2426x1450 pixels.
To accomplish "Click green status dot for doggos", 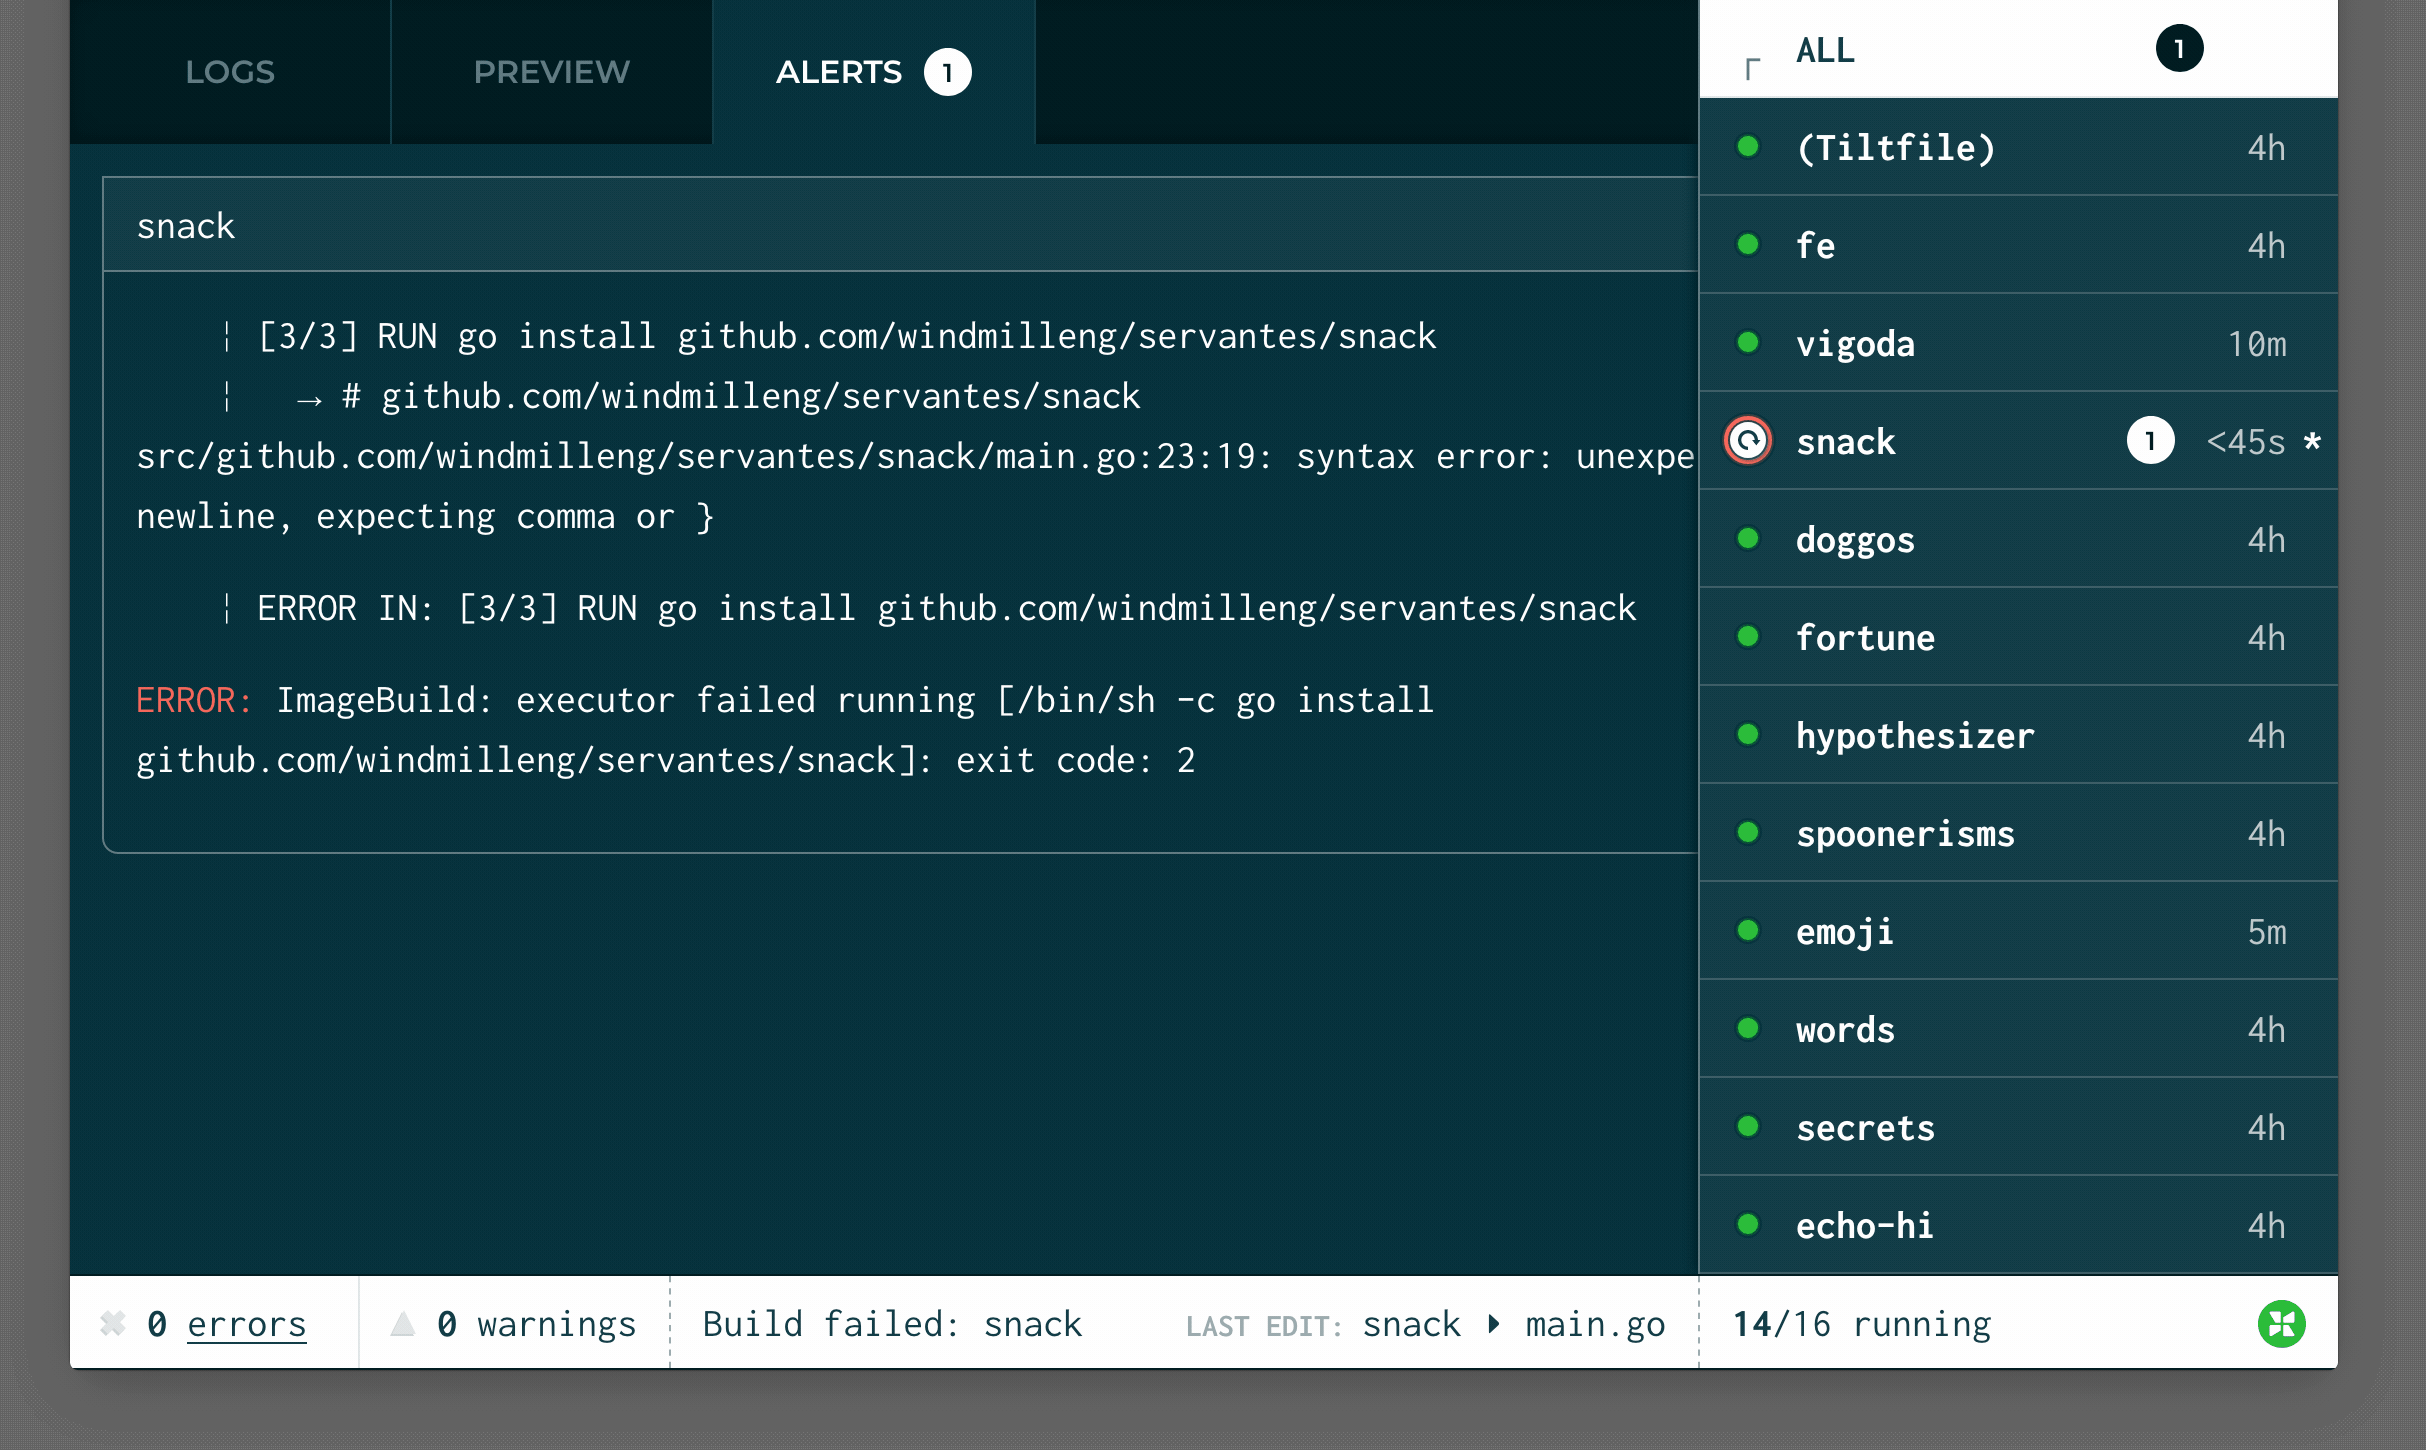I will pyautogui.click(x=1748, y=539).
